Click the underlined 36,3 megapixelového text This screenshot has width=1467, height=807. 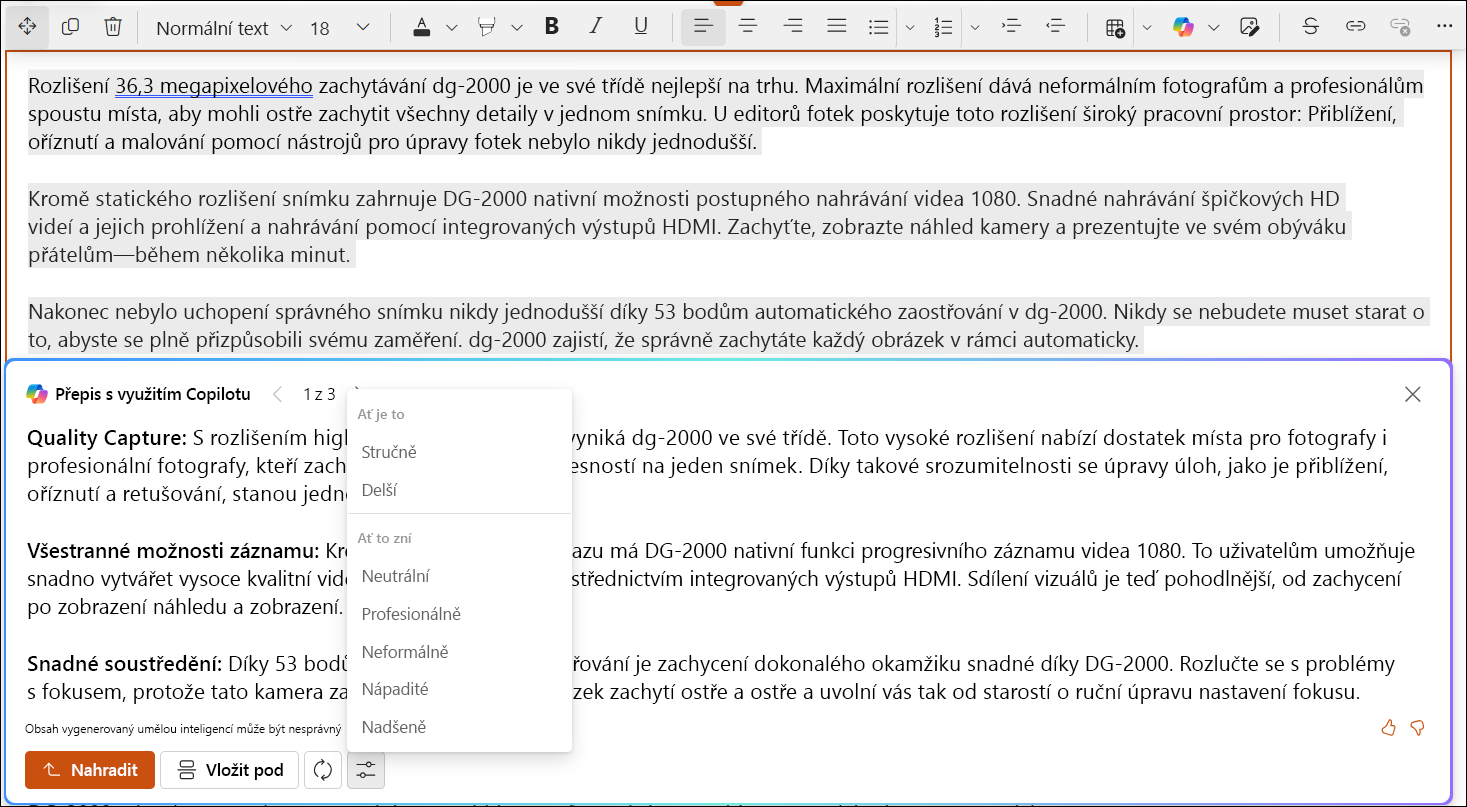tap(214, 85)
